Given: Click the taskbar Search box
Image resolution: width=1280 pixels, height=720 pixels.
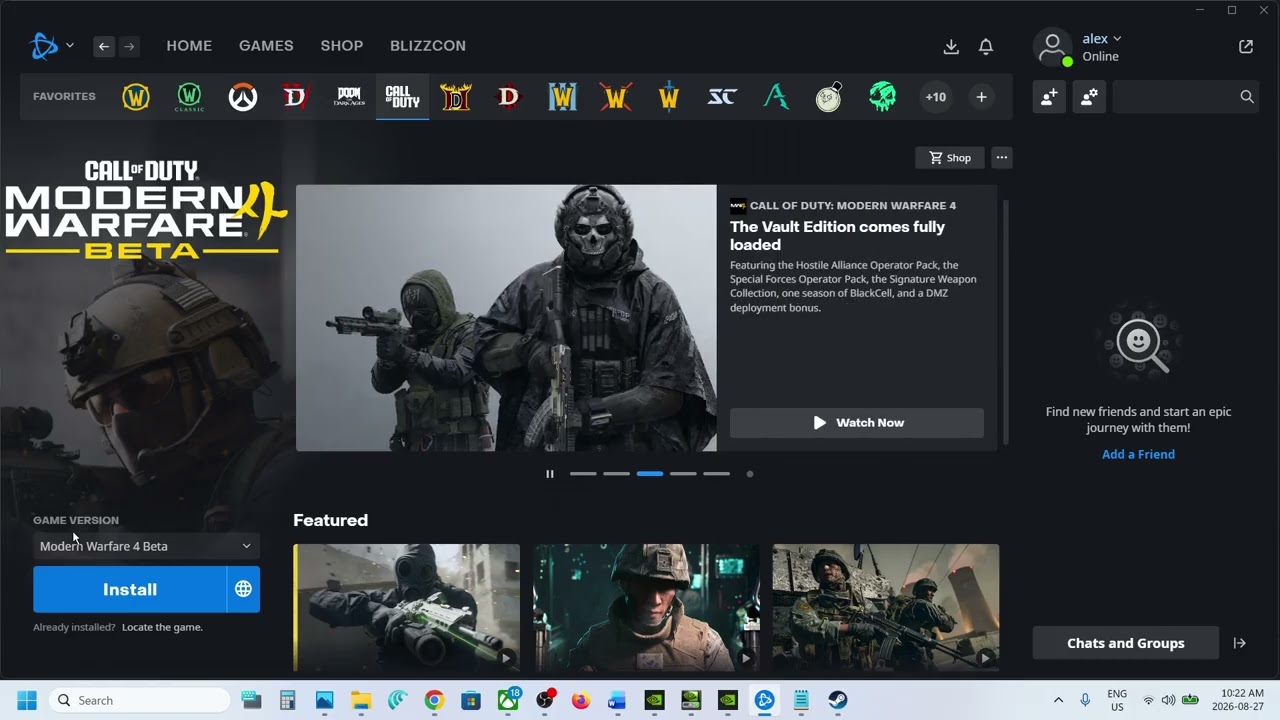Looking at the screenshot, I should (140, 700).
